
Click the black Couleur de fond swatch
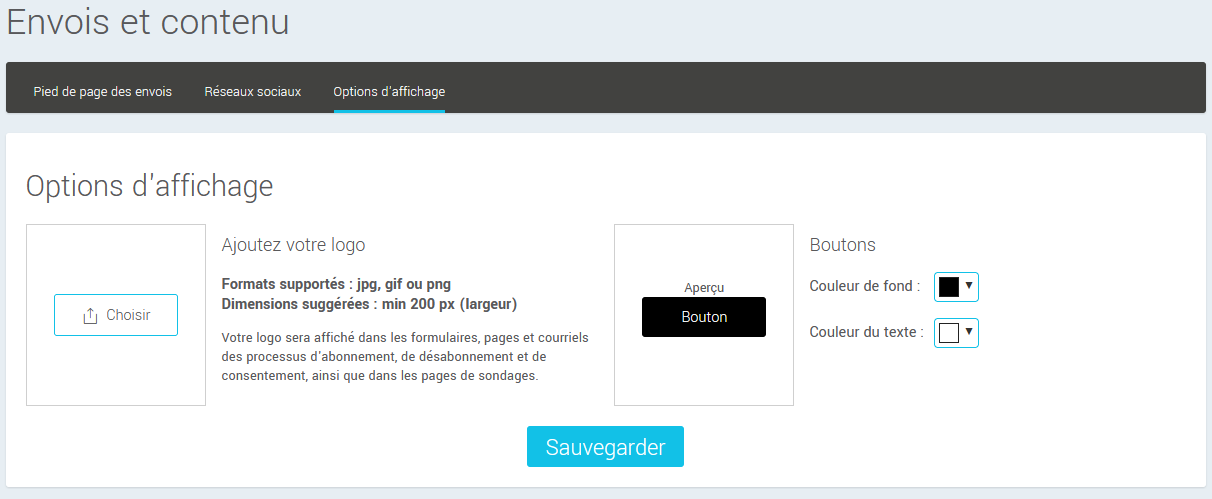pos(949,287)
